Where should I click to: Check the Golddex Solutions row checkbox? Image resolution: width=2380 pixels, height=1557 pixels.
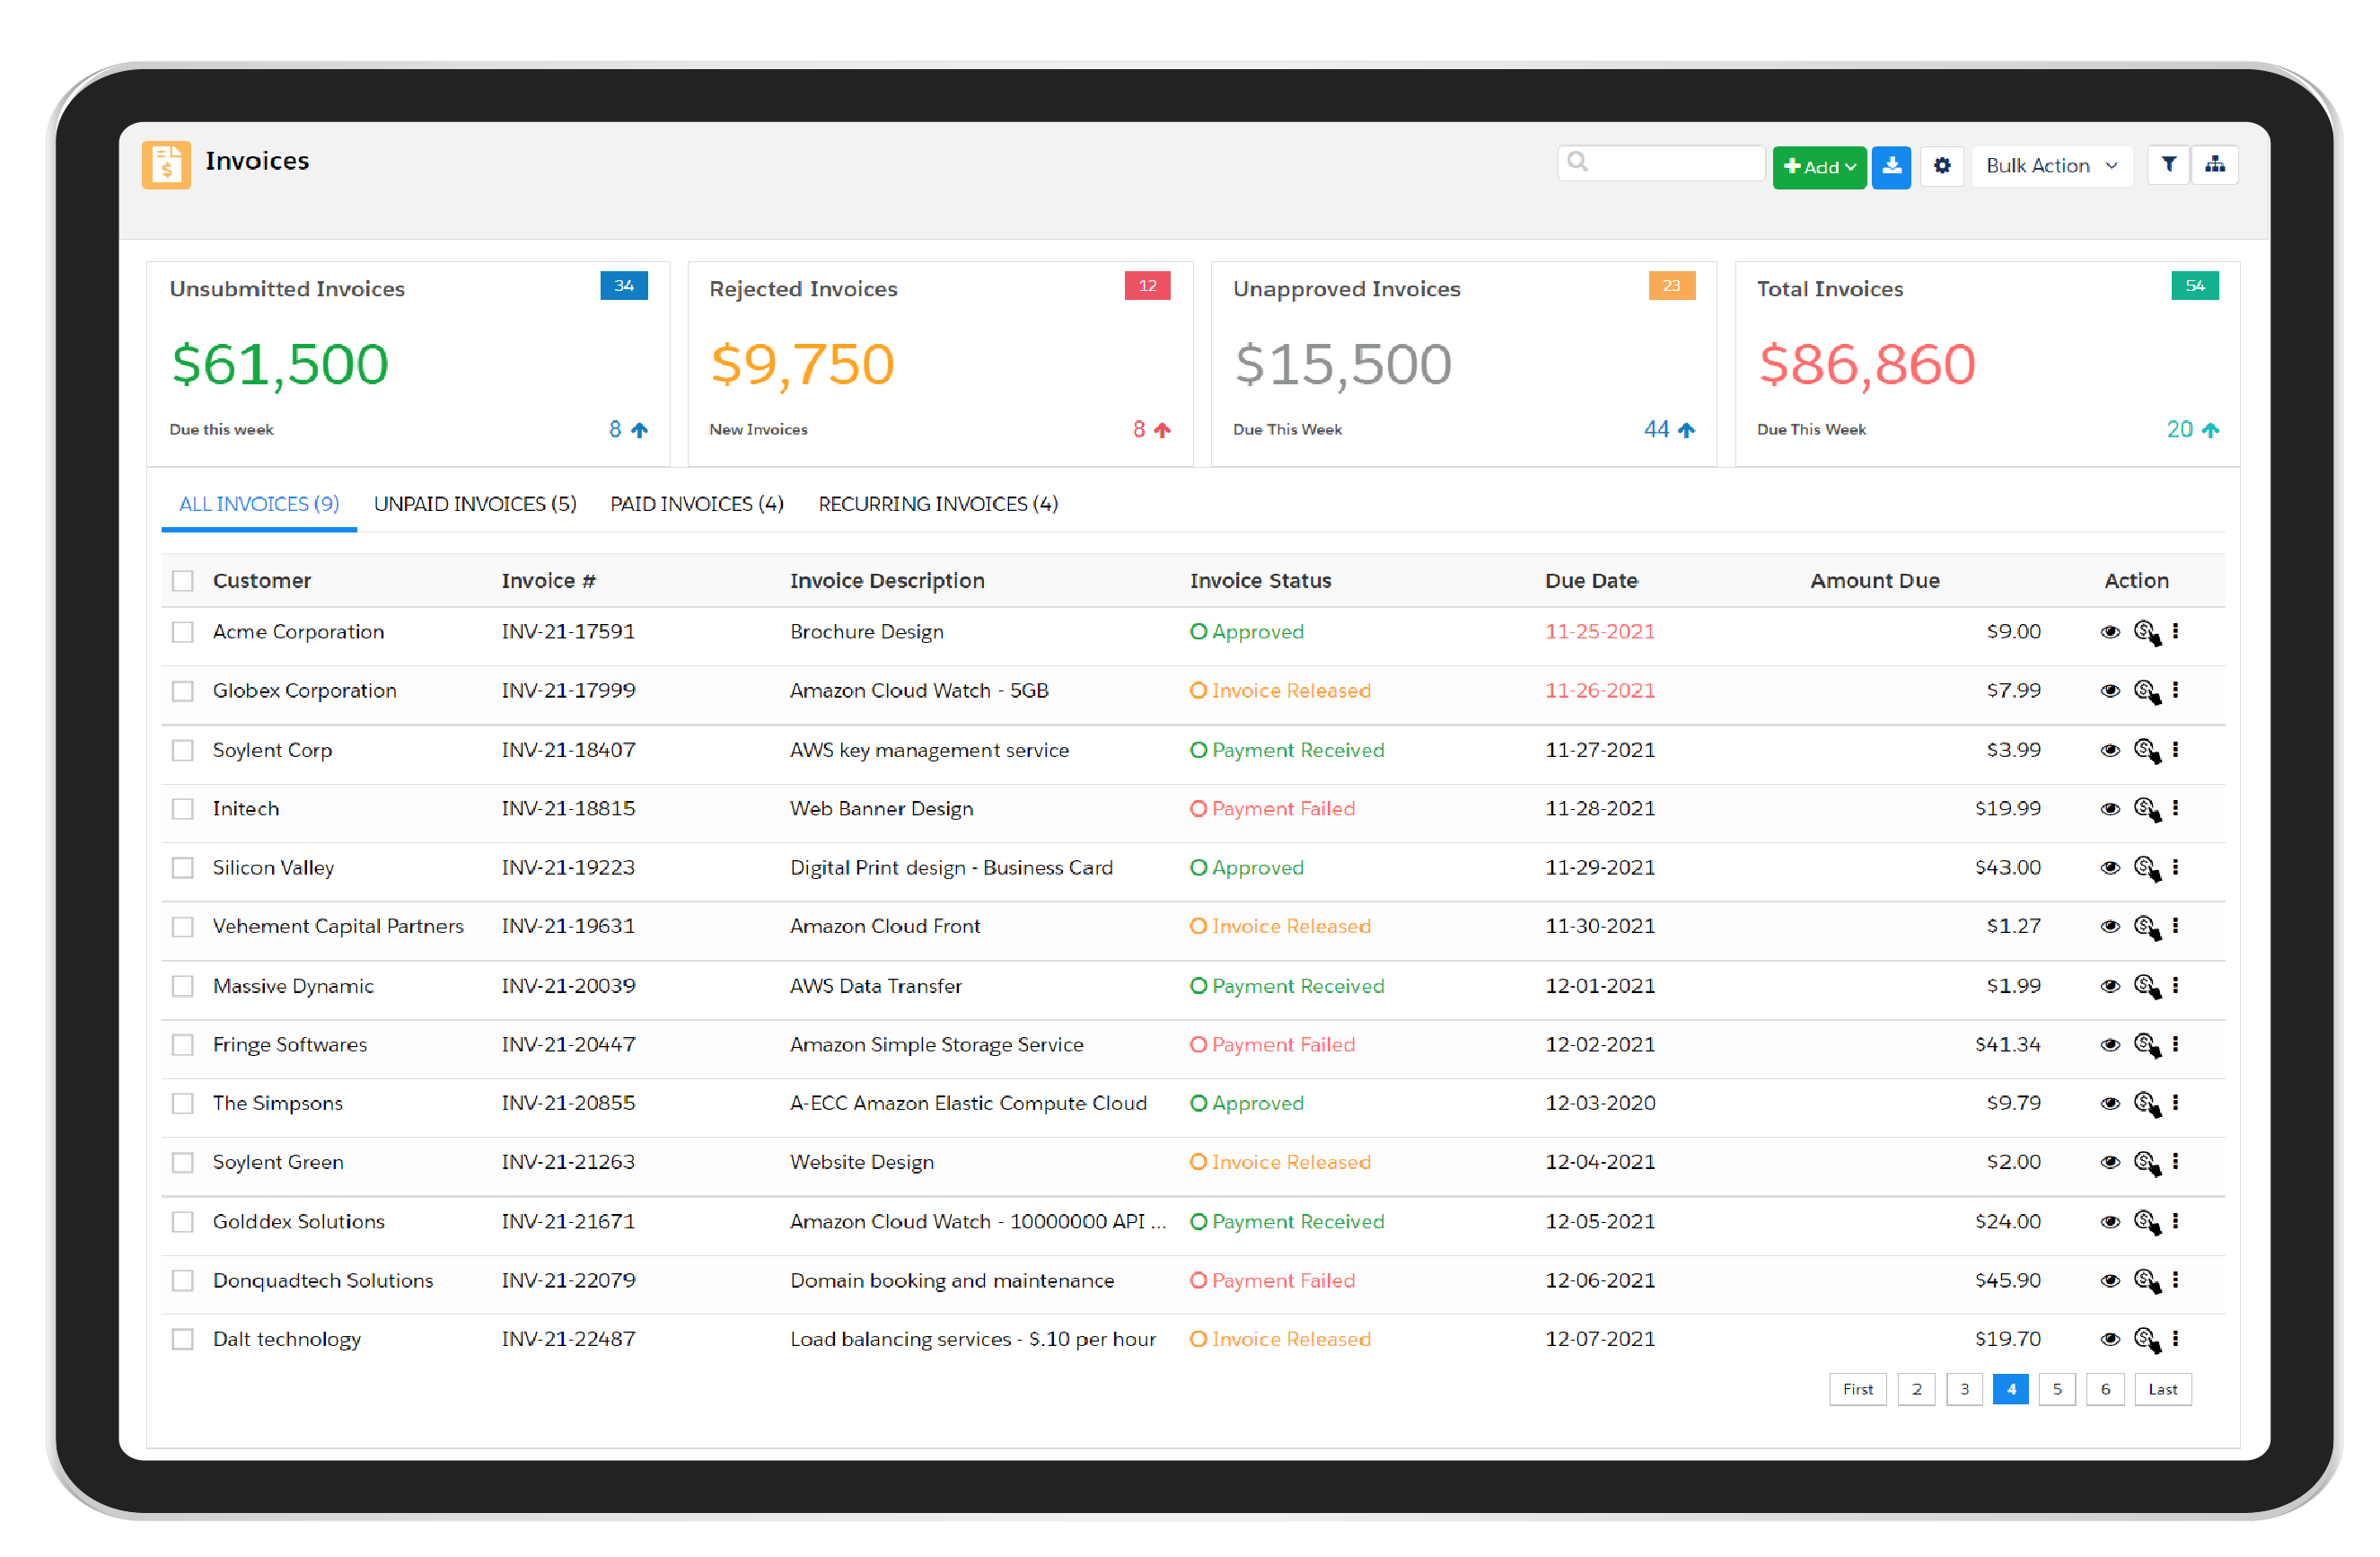(x=182, y=1222)
